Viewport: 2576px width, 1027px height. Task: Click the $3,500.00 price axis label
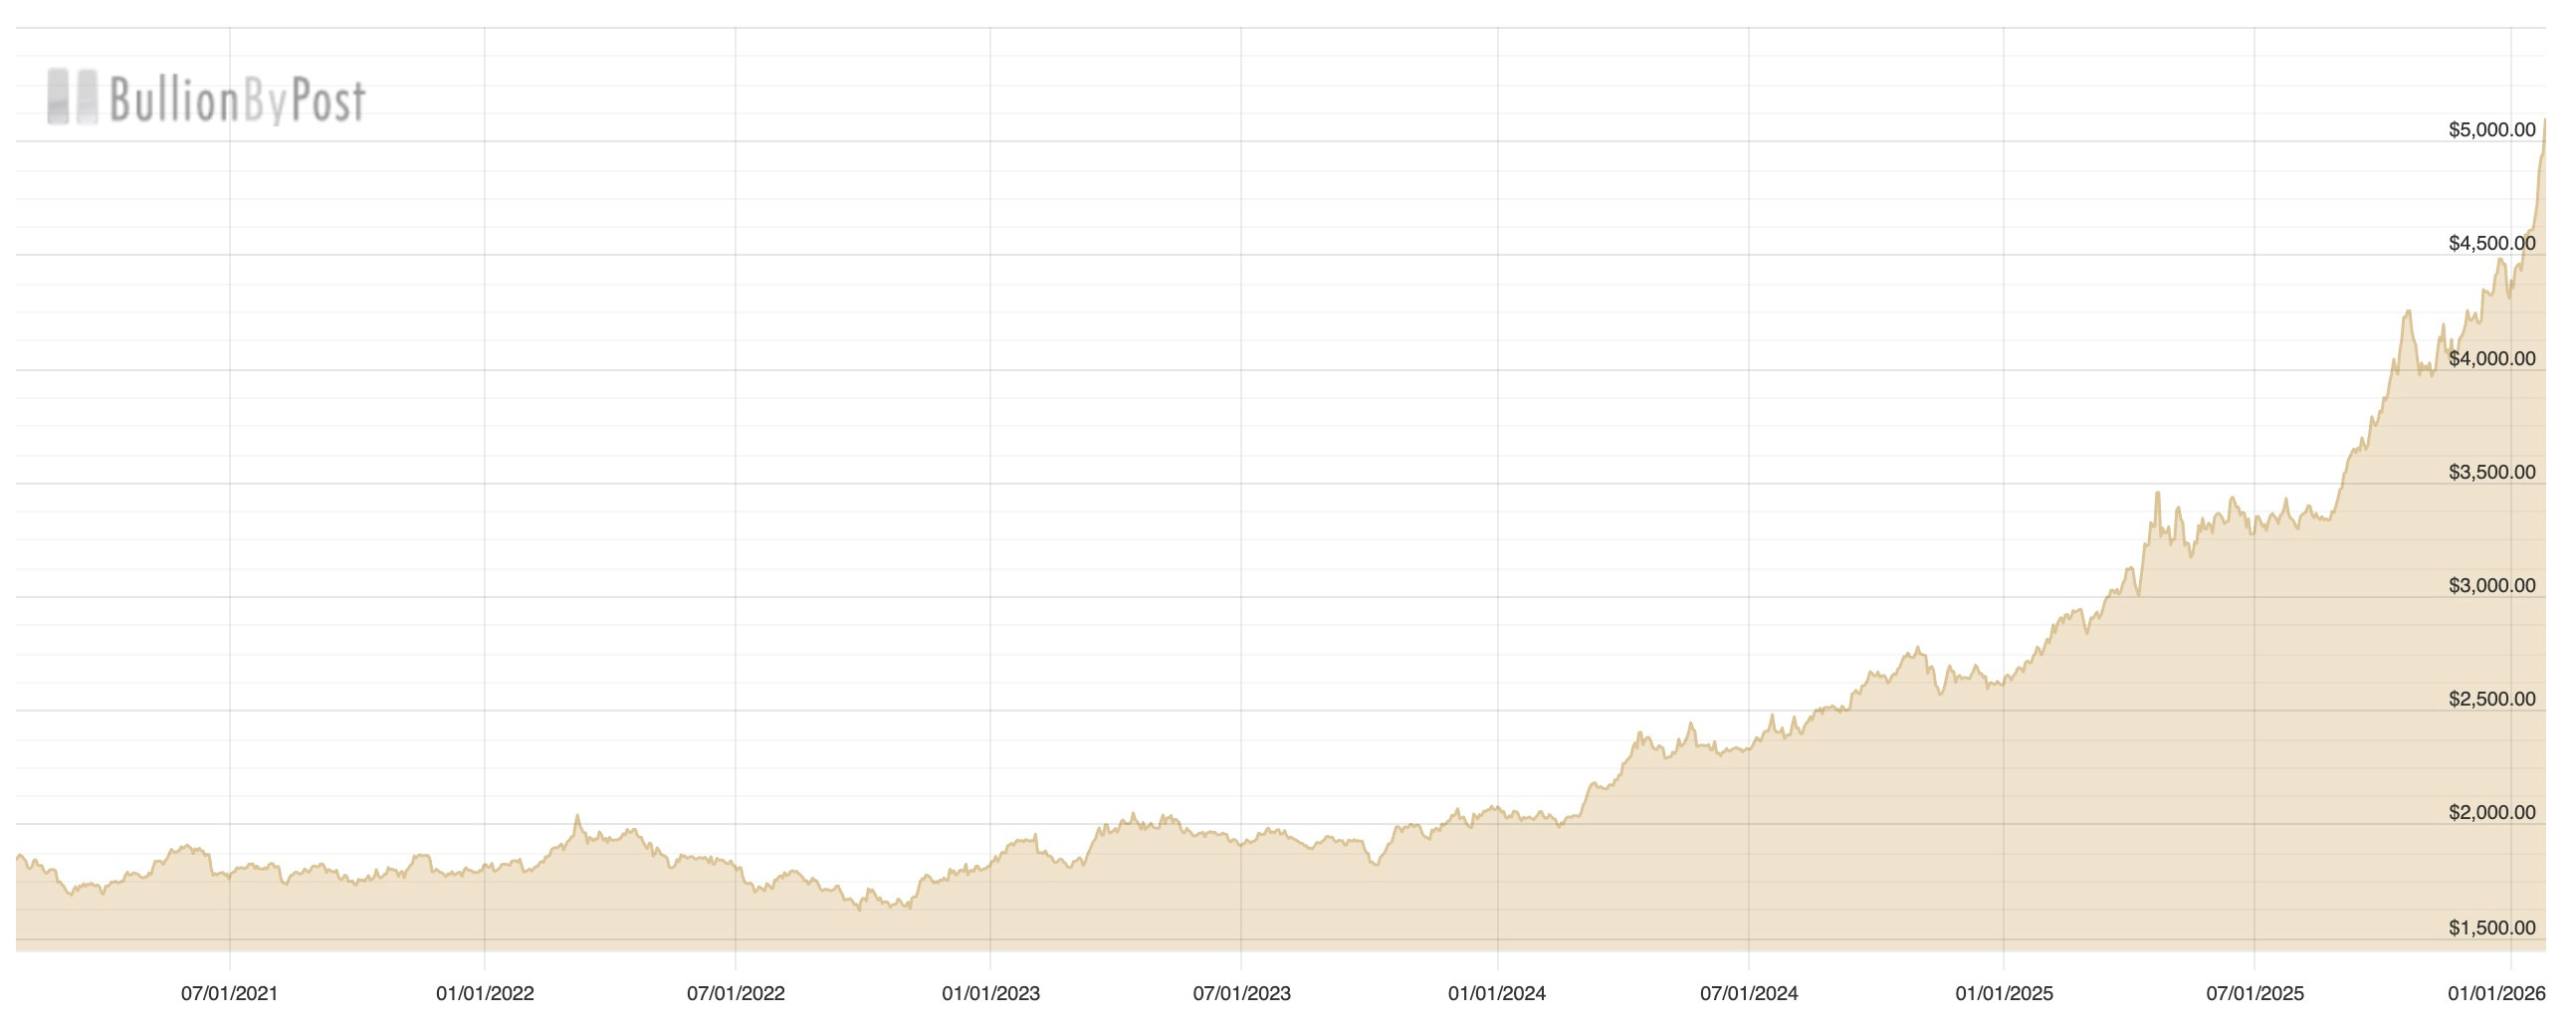pyautogui.click(x=2492, y=473)
